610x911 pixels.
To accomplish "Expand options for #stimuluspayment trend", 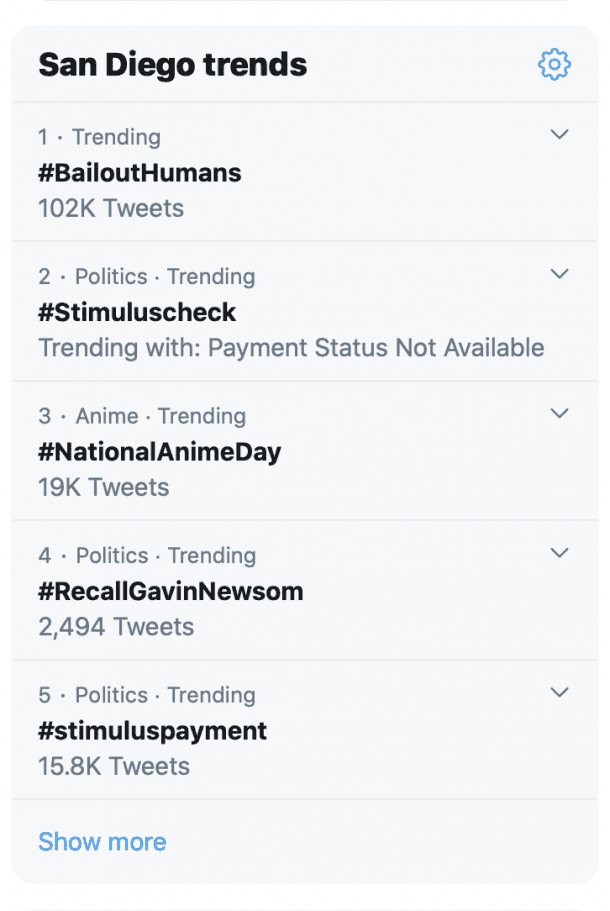I will click(x=560, y=692).
